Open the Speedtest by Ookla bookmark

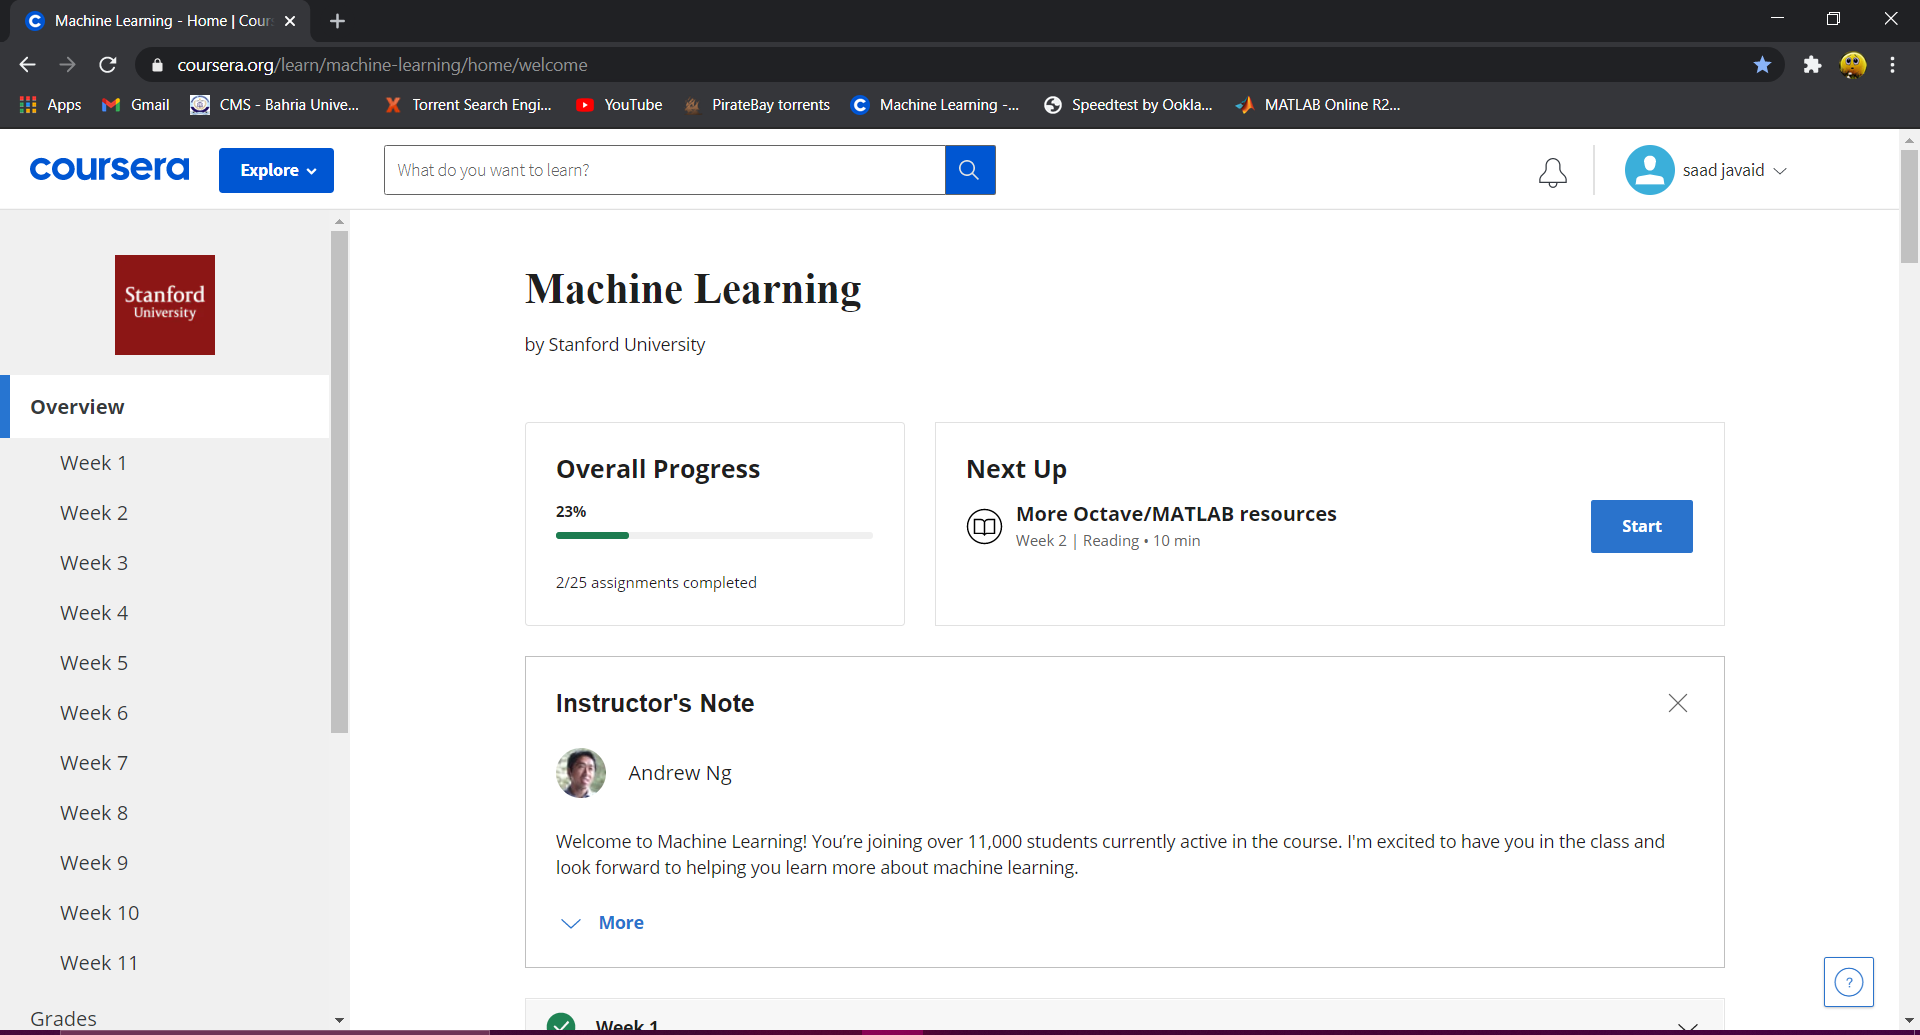pyautogui.click(x=1128, y=105)
